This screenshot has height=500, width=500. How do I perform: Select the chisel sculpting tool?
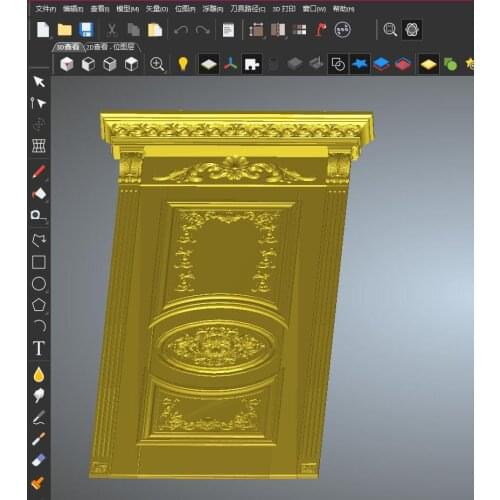tap(39, 439)
